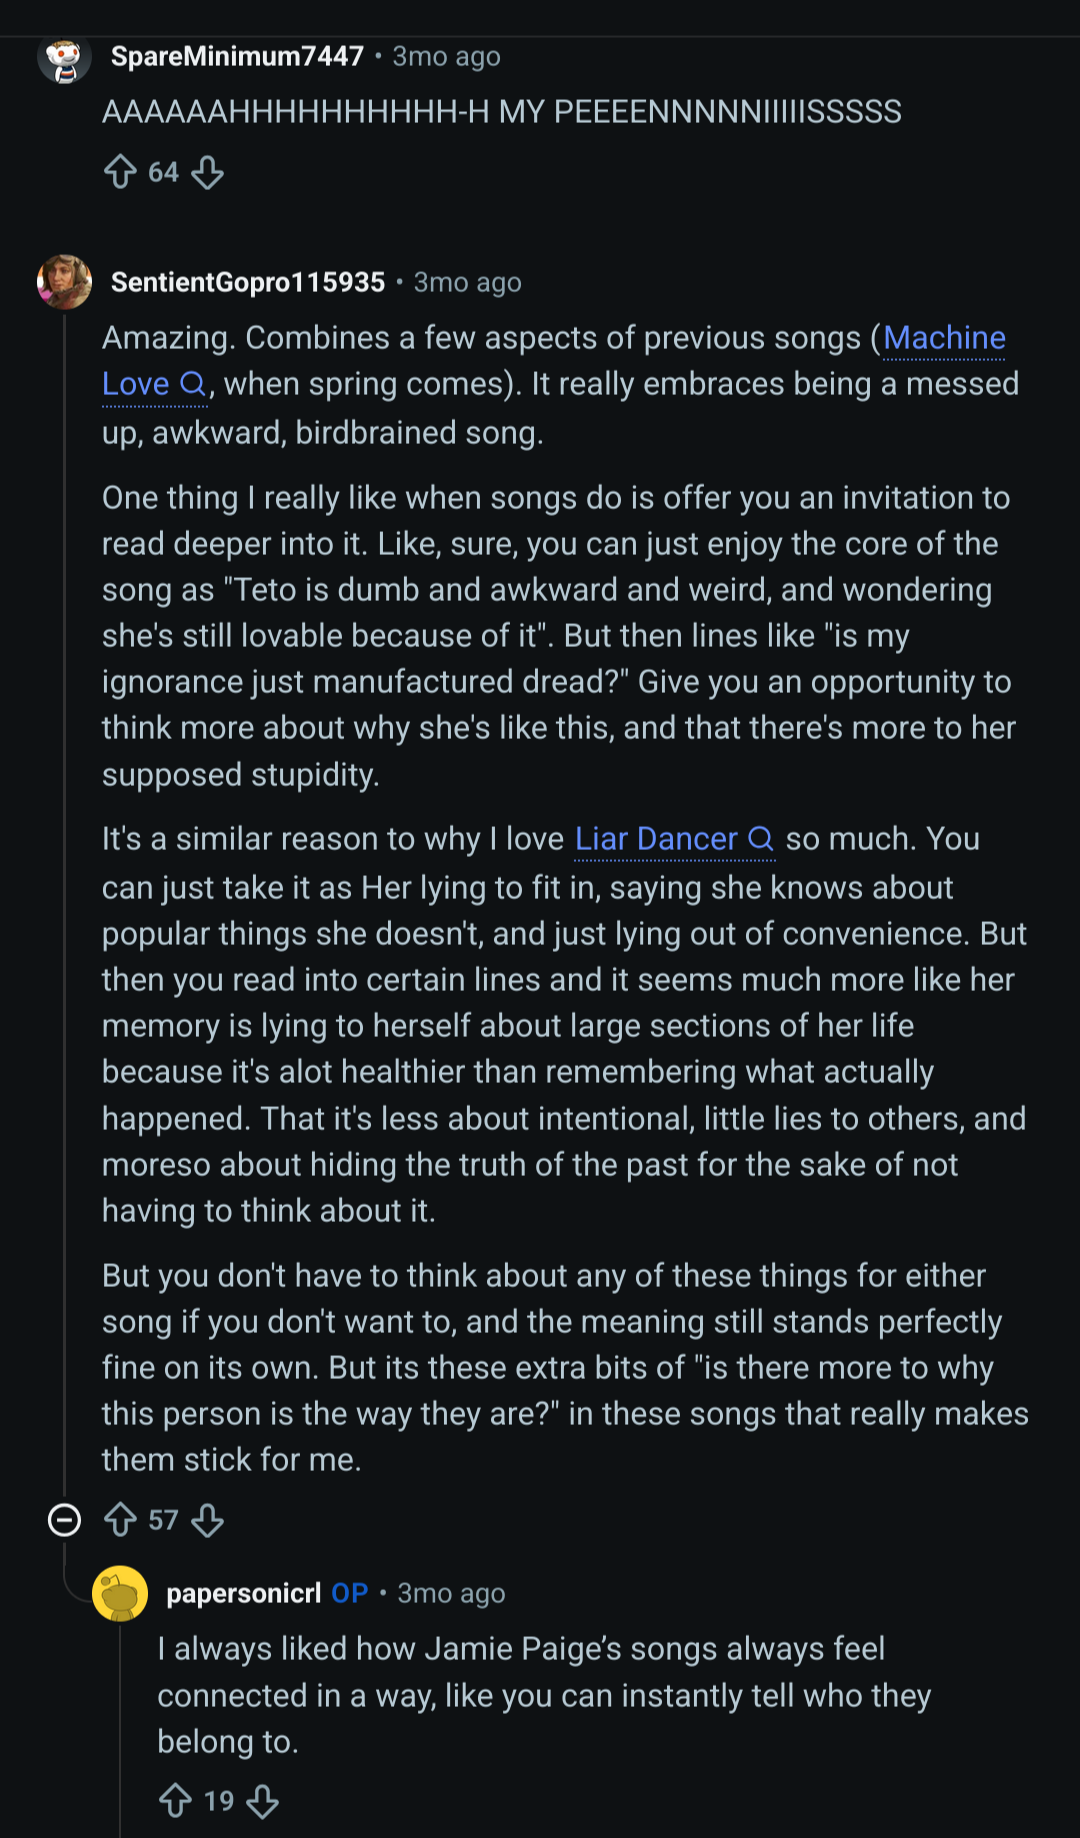
Task: Open papersonicrl's avatar image
Action: point(120,1593)
